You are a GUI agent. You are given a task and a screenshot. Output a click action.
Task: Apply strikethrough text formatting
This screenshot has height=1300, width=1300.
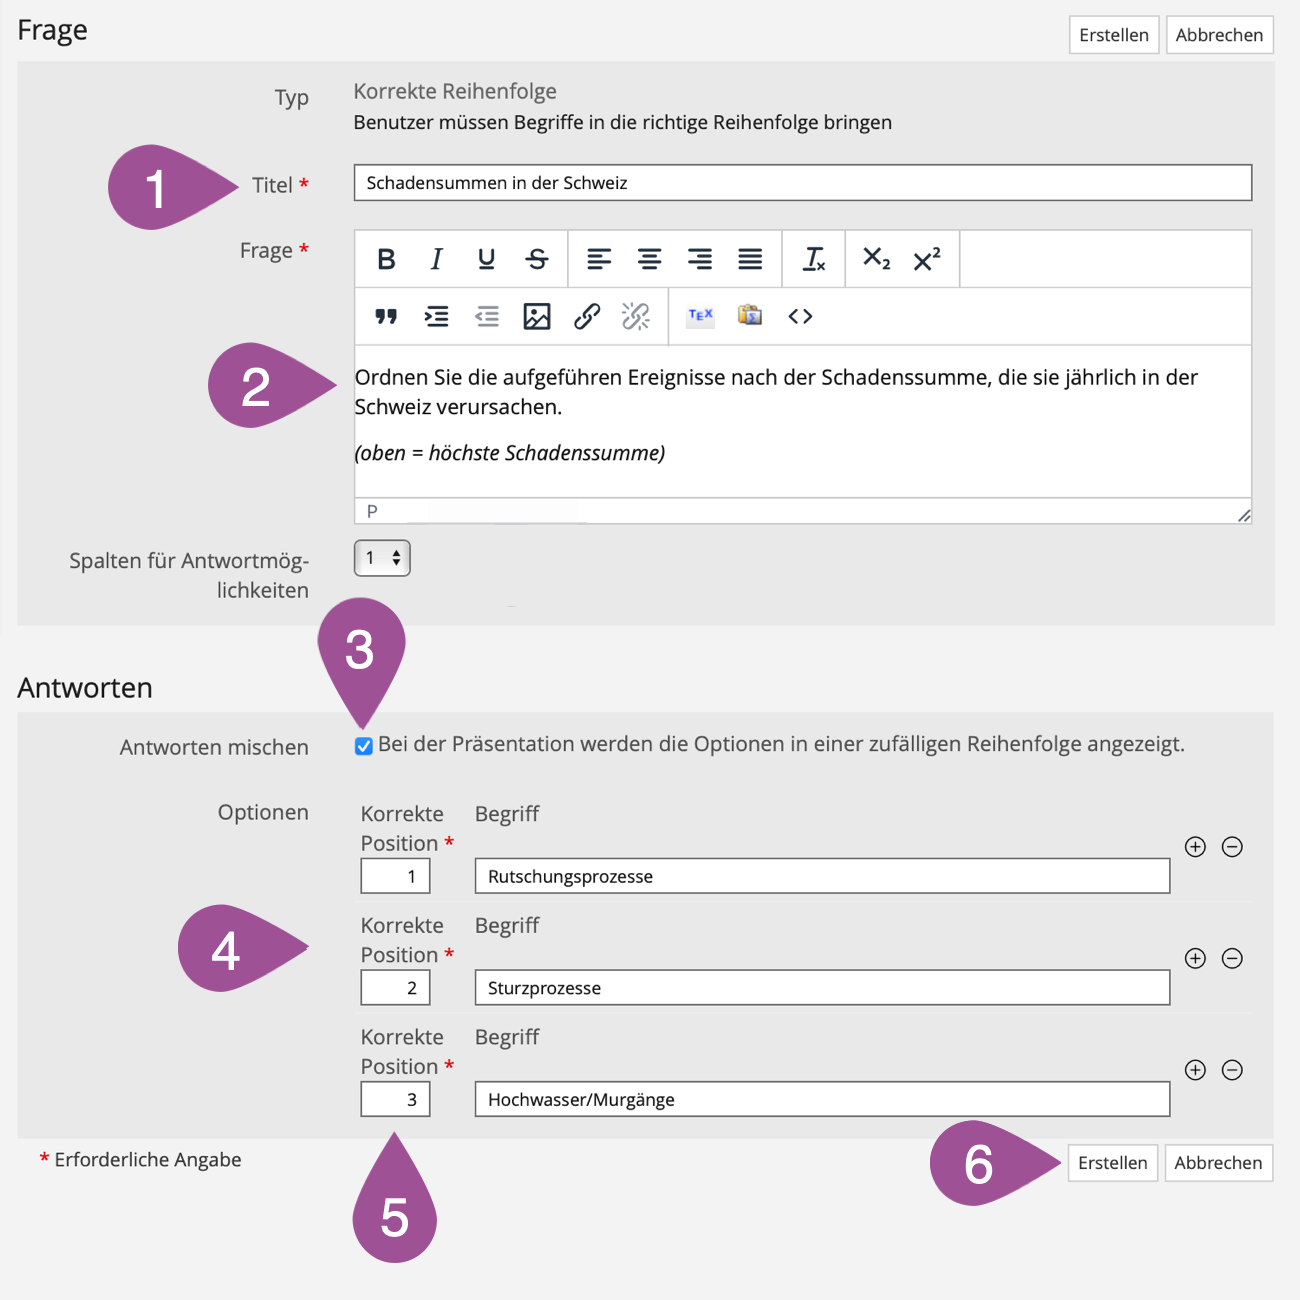pos(537,260)
